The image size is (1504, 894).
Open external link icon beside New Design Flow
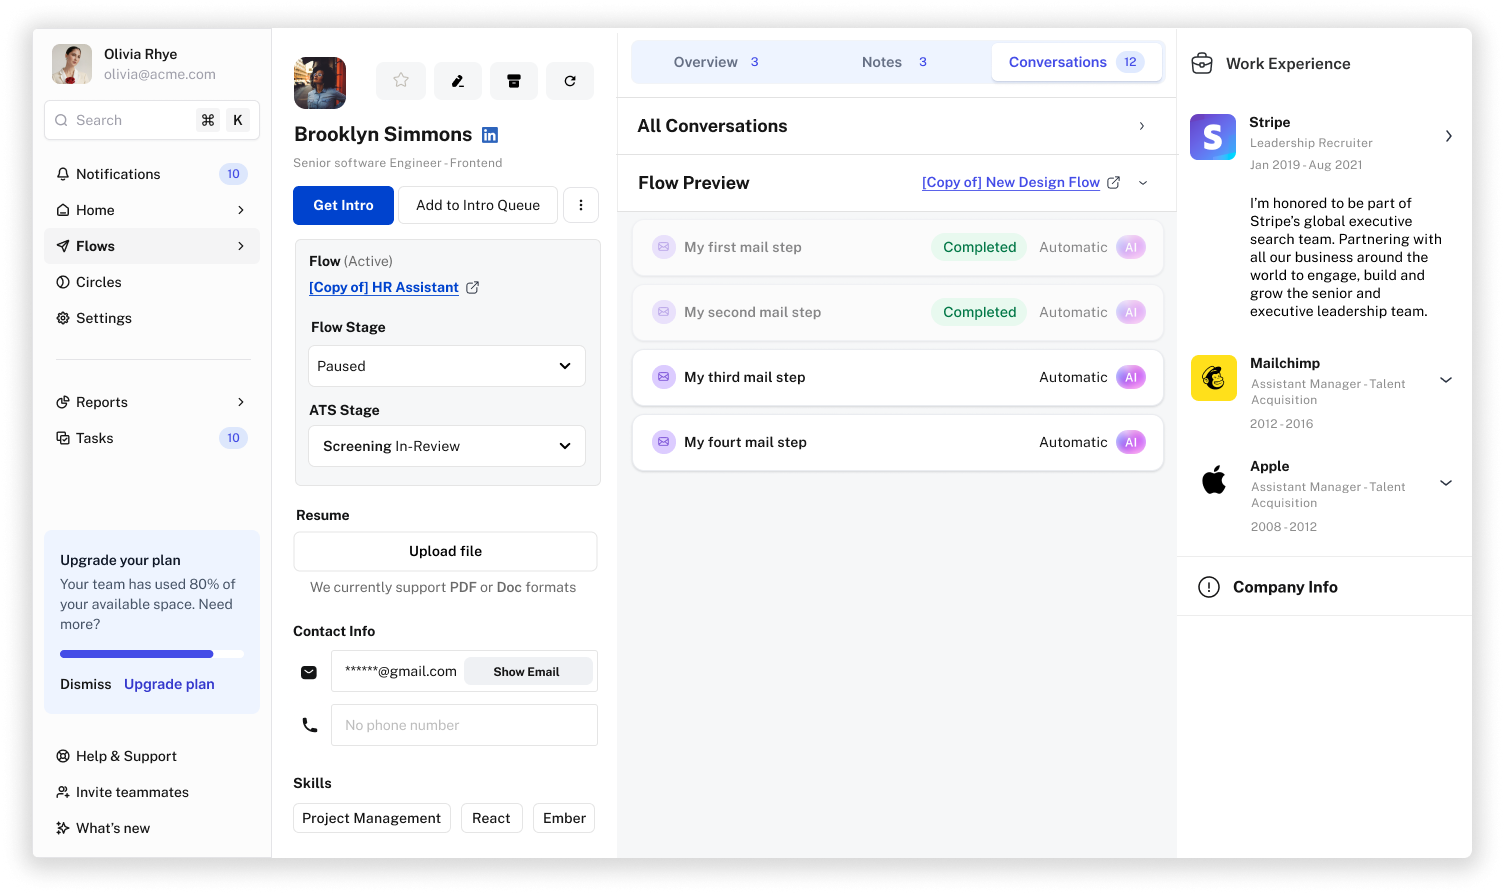pyautogui.click(x=1113, y=183)
